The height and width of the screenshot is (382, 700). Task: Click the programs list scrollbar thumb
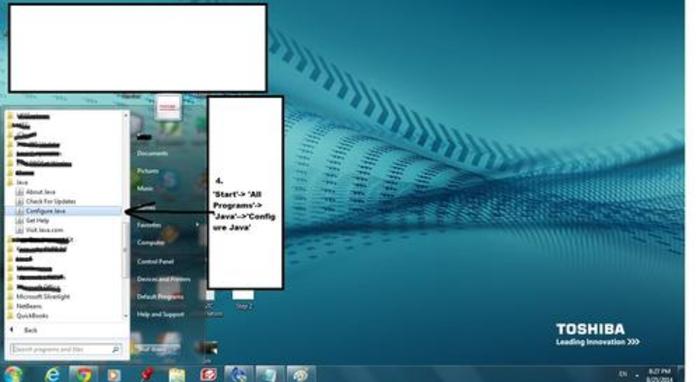pos(125,250)
